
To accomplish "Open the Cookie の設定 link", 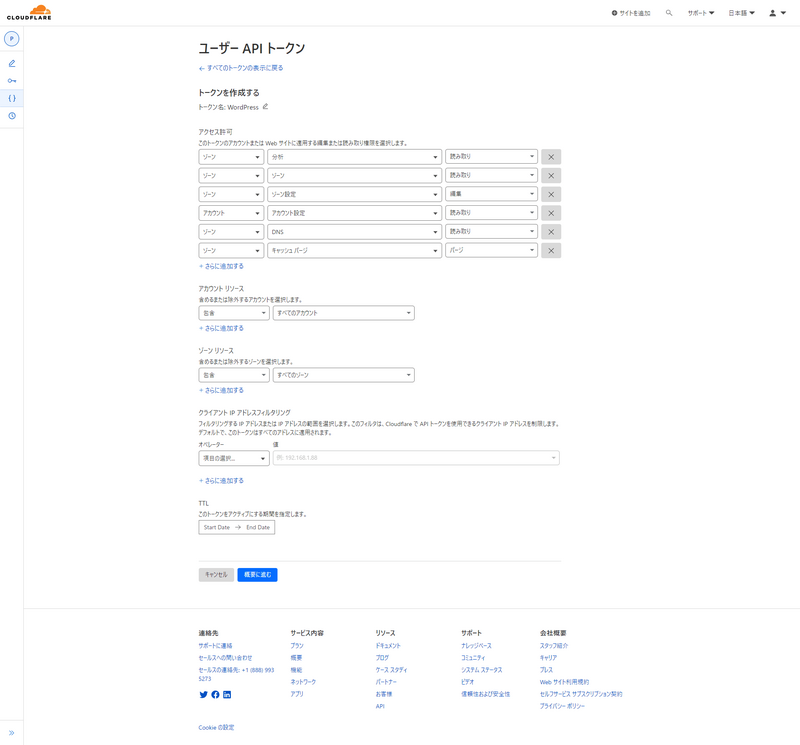I will point(216,726).
